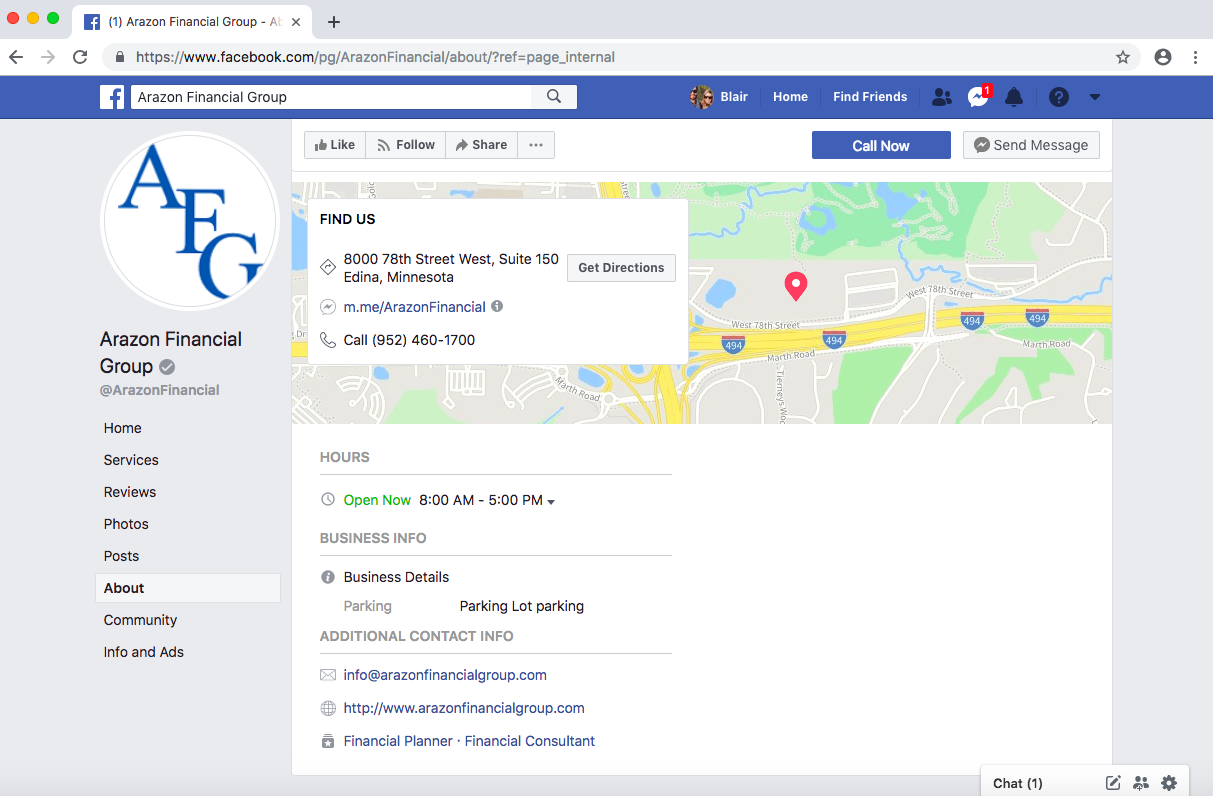Open the more options ellipsis menu
Viewport: 1213px width, 796px height.
(x=536, y=145)
